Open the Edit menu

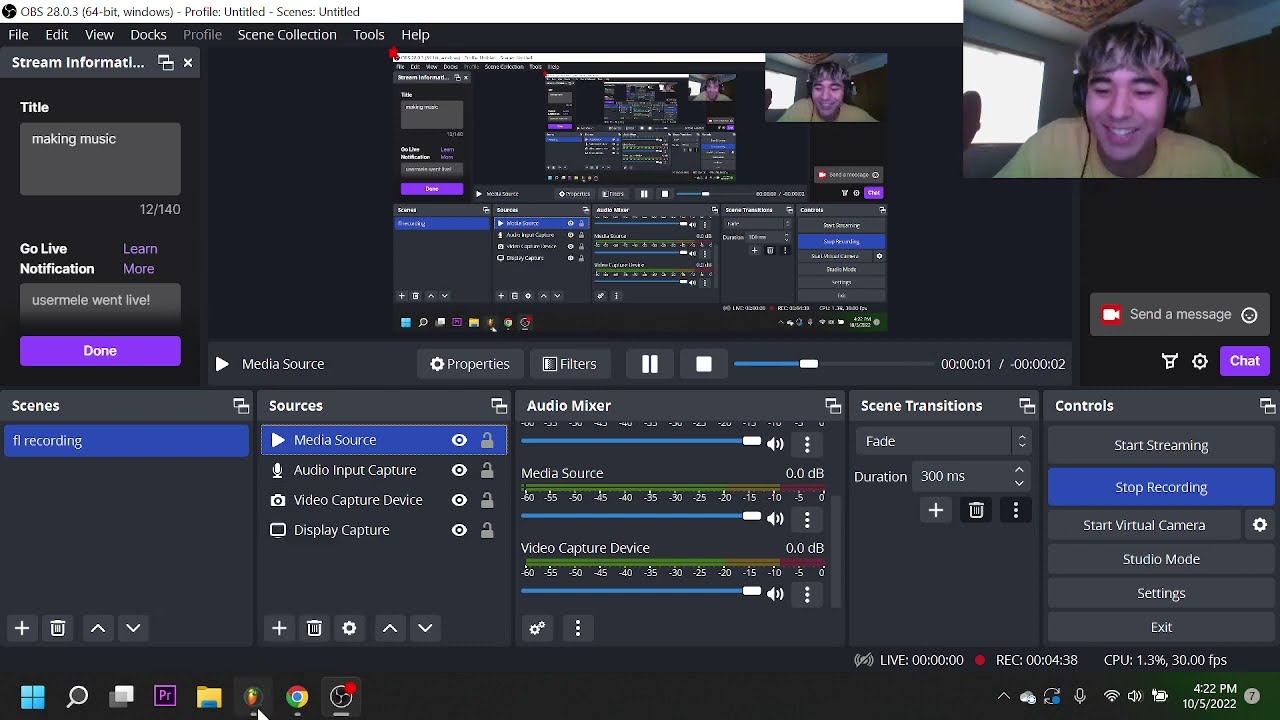point(57,34)
